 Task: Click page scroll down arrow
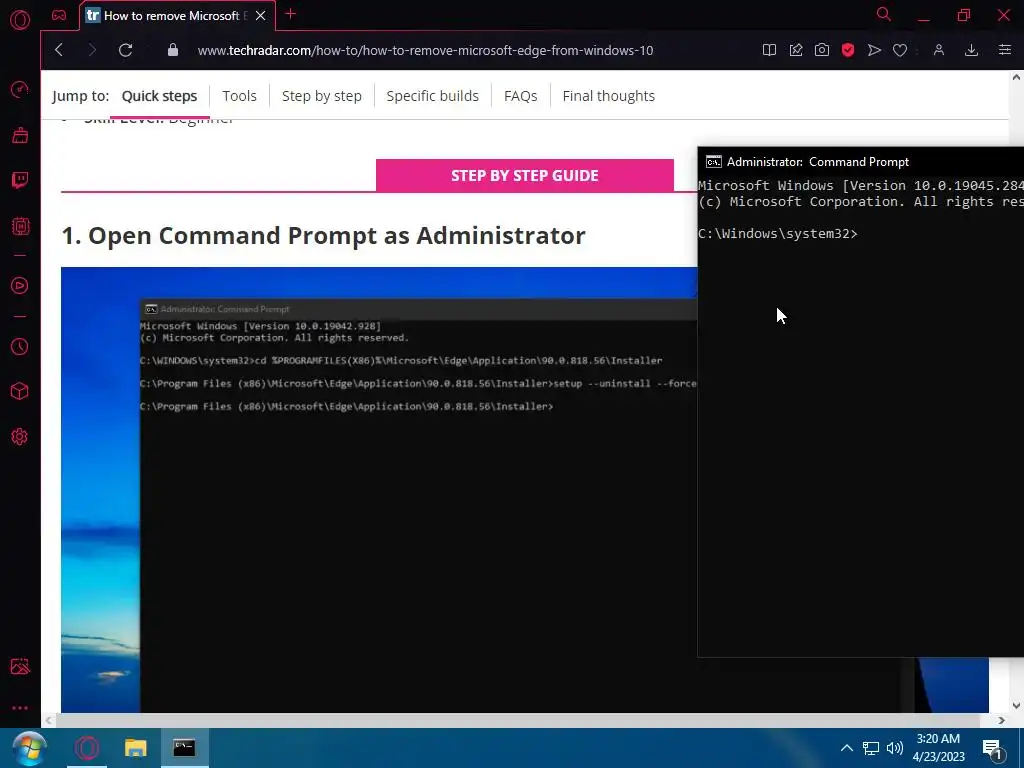click(1016, 705)
